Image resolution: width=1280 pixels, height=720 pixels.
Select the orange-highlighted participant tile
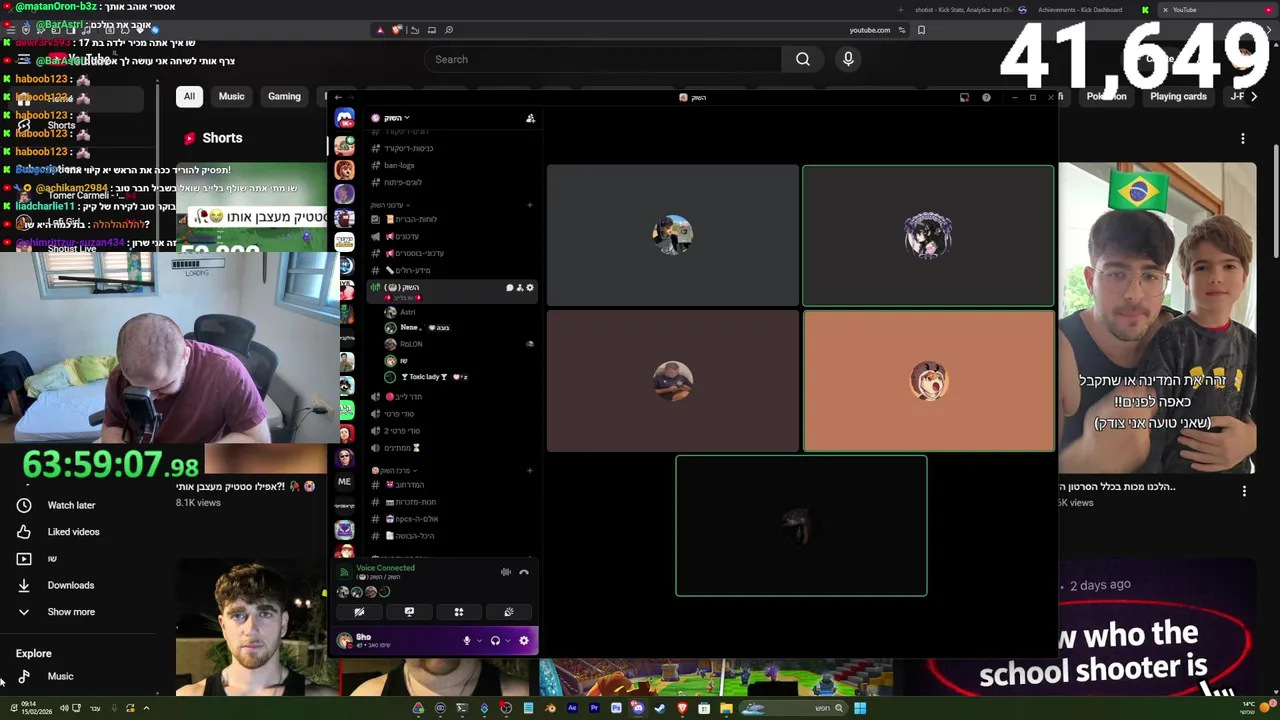pos(928,381)
